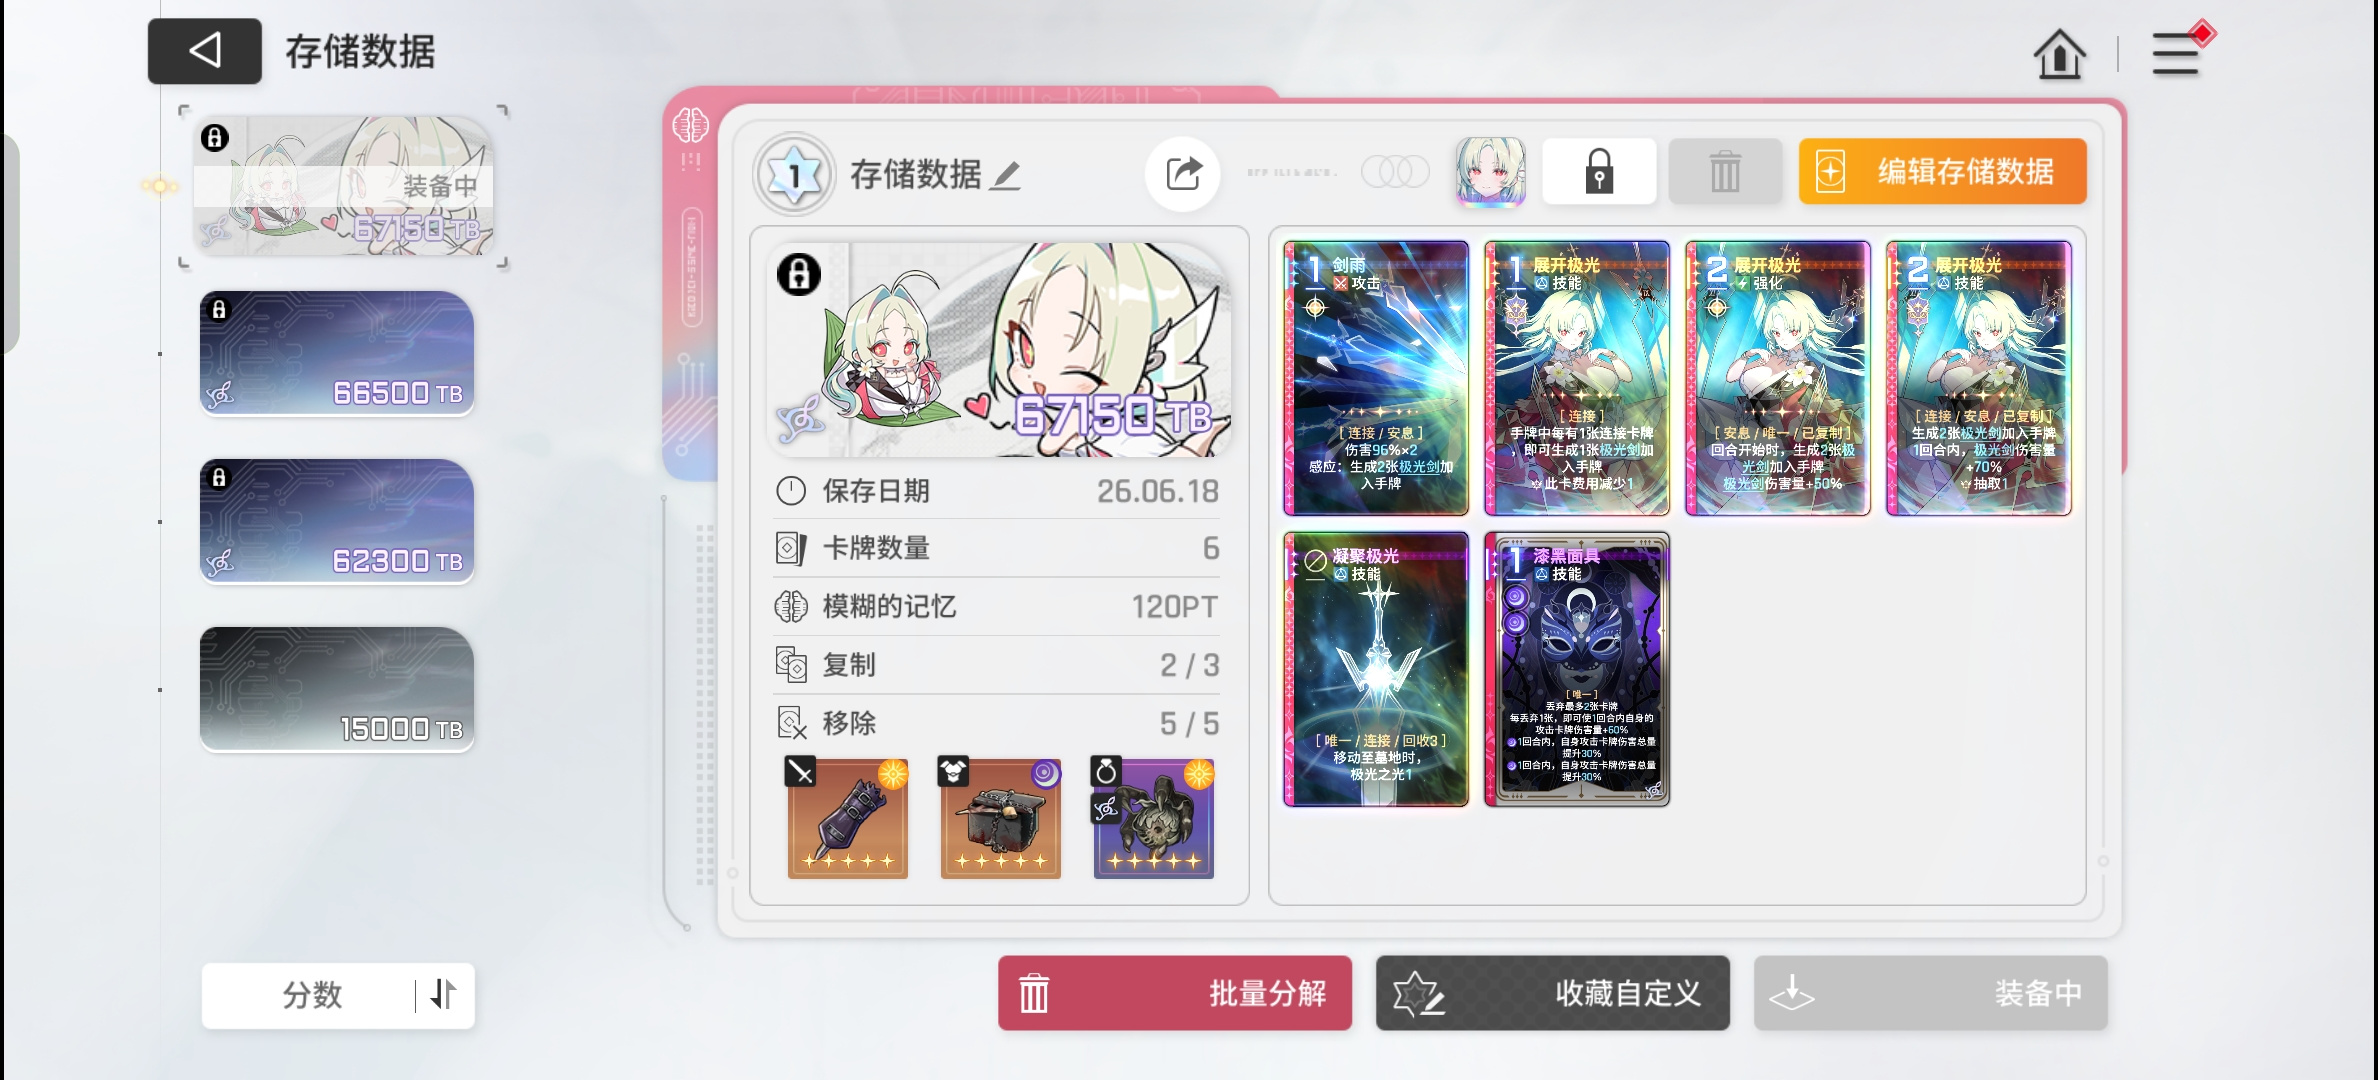Click the large character banner image
2378x1080 pixels.
(999, 350)
